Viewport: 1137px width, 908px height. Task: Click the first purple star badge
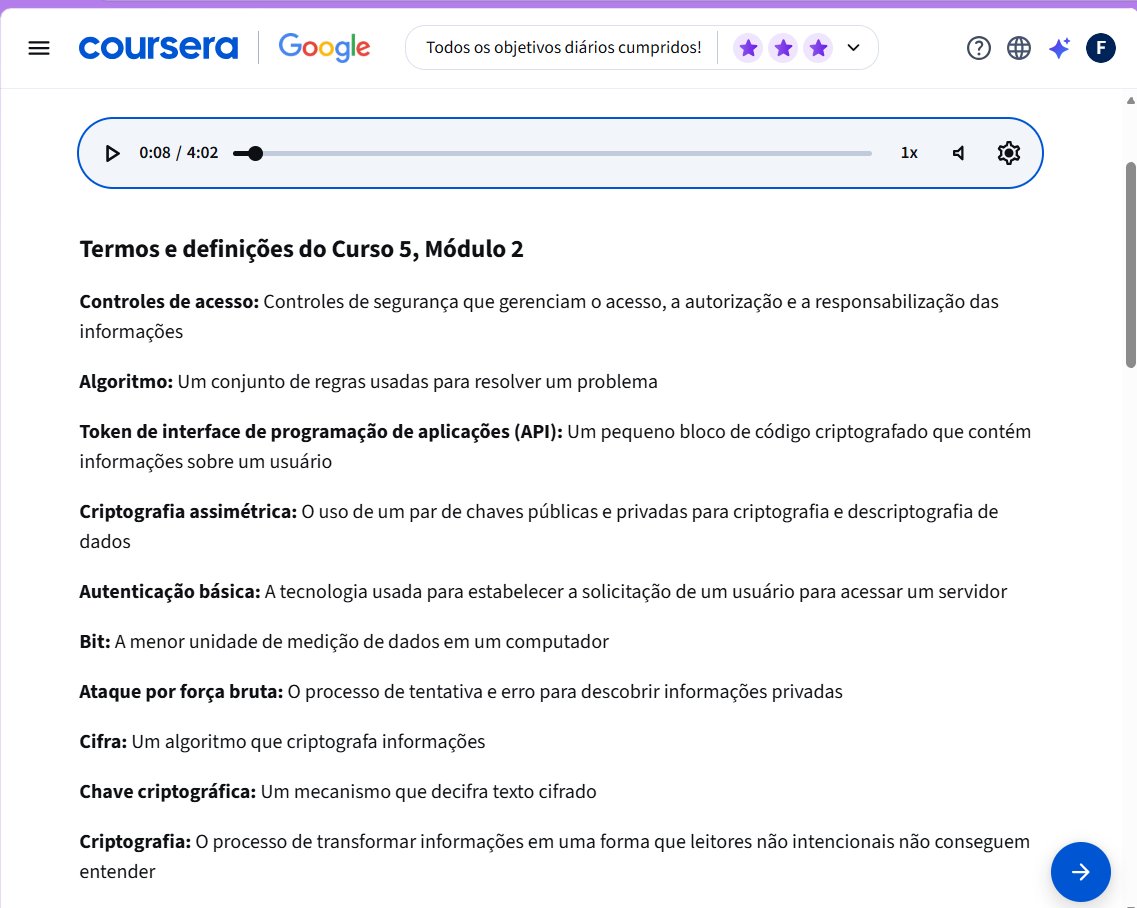coord(748,48)
